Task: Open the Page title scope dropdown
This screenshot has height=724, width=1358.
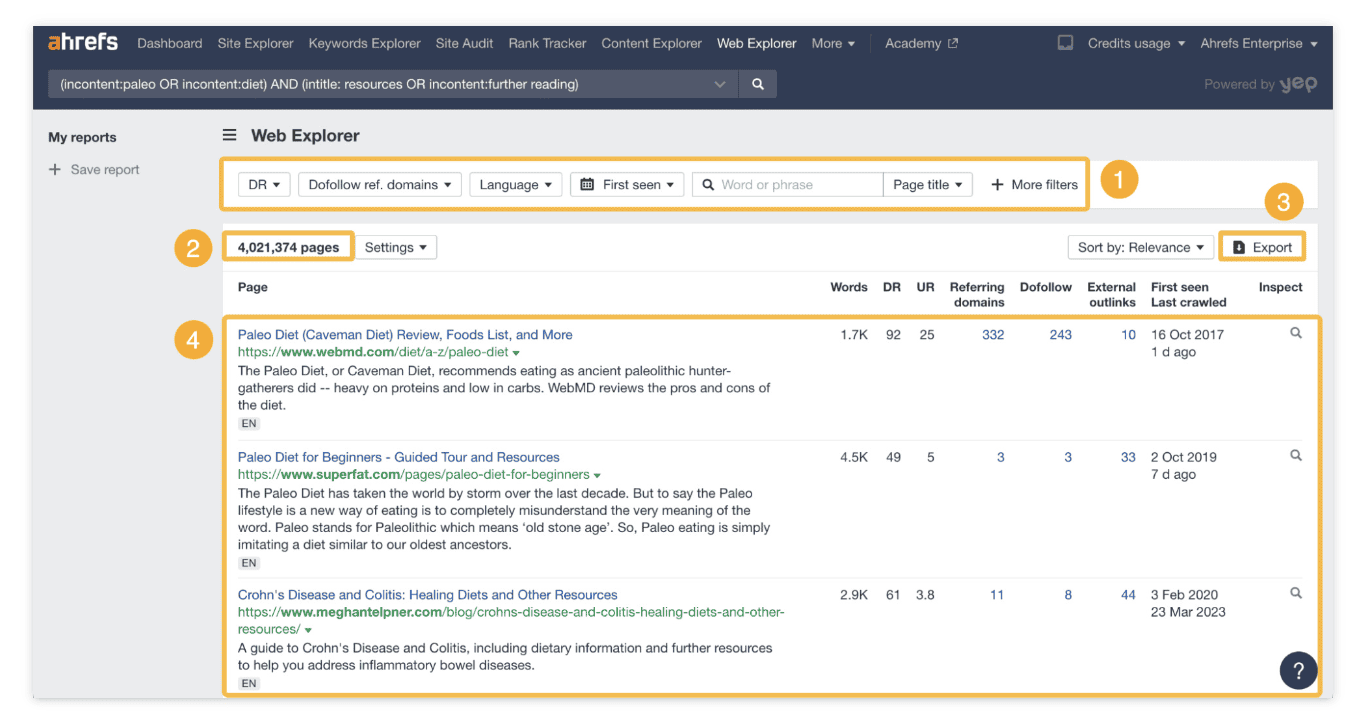Action: click(928, 184)
